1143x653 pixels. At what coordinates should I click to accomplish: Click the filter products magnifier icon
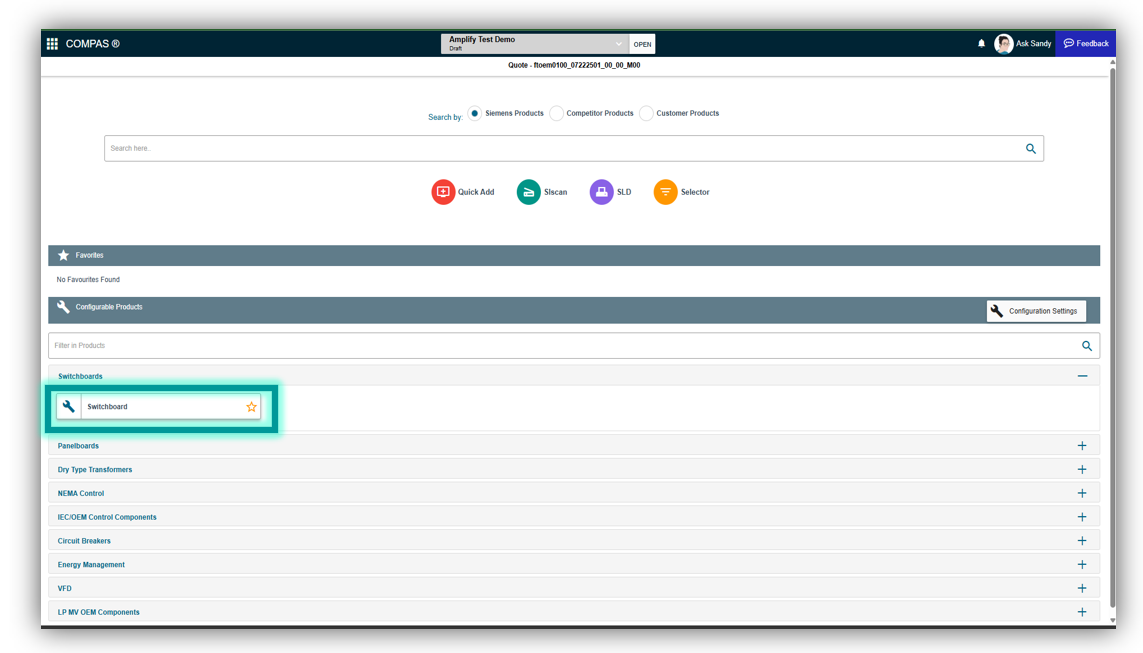pos(1087,346)
